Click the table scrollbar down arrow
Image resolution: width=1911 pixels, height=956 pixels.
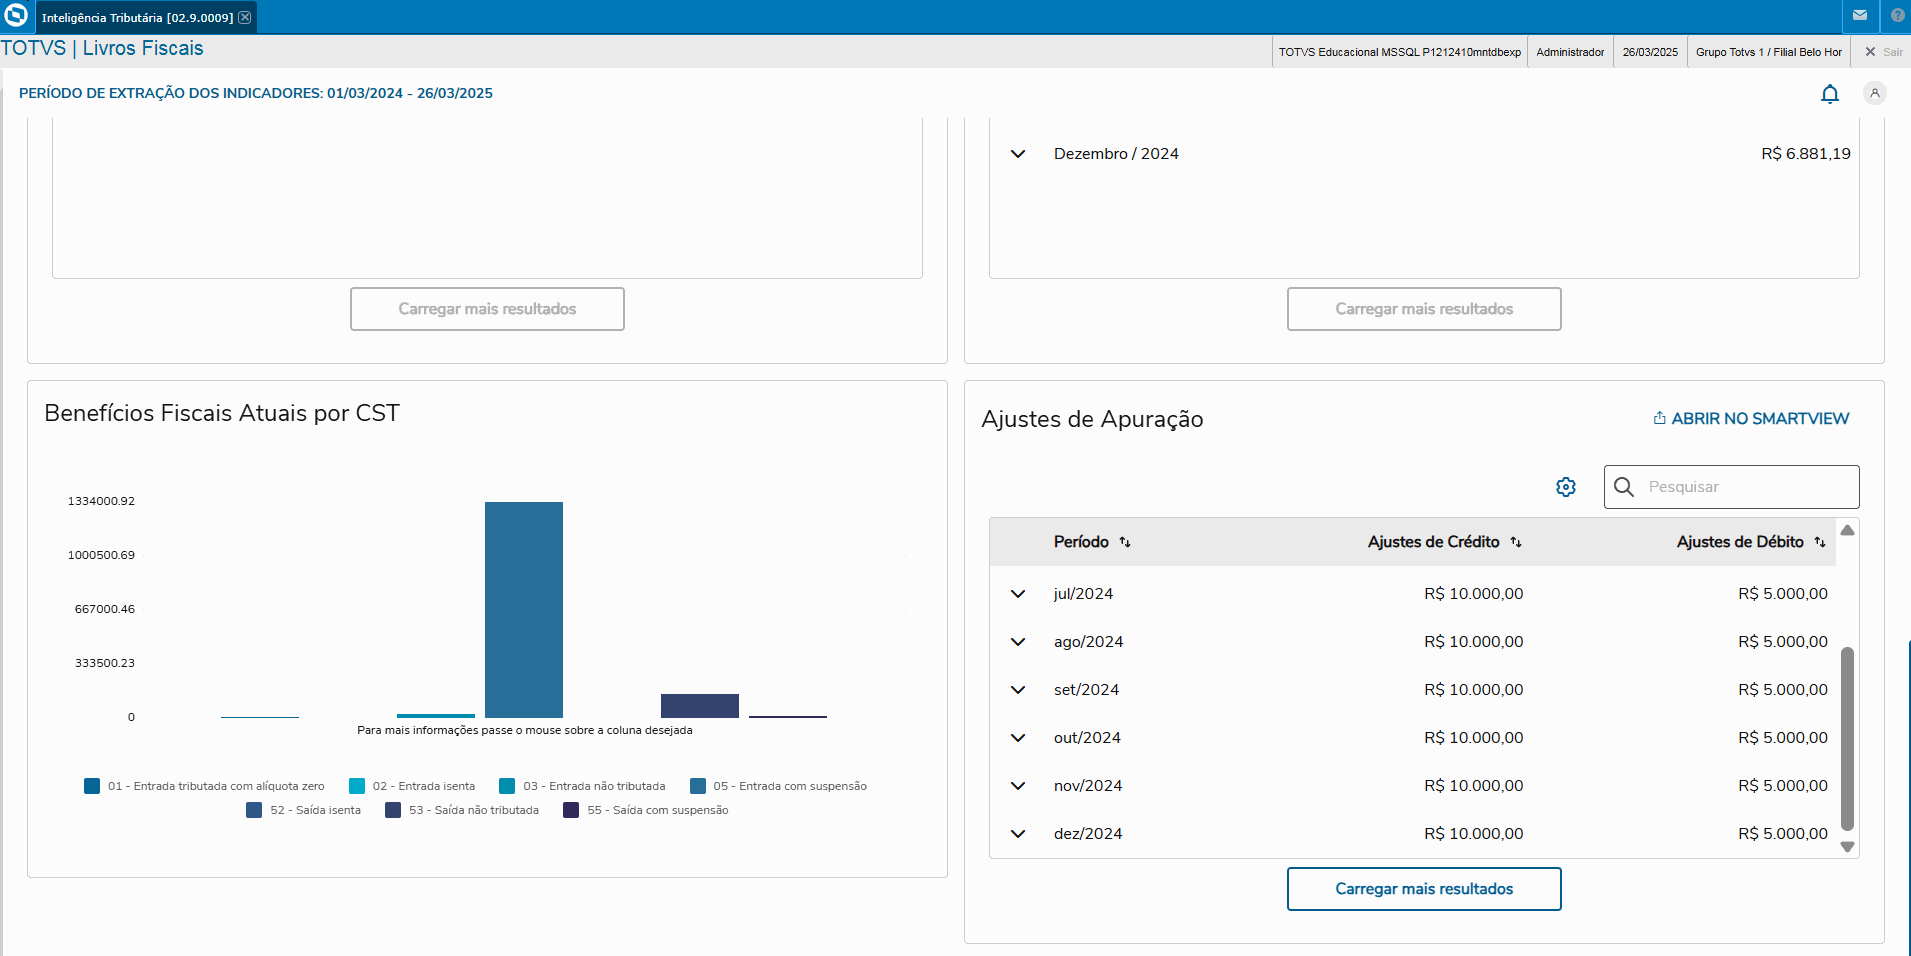[1848, 846]
